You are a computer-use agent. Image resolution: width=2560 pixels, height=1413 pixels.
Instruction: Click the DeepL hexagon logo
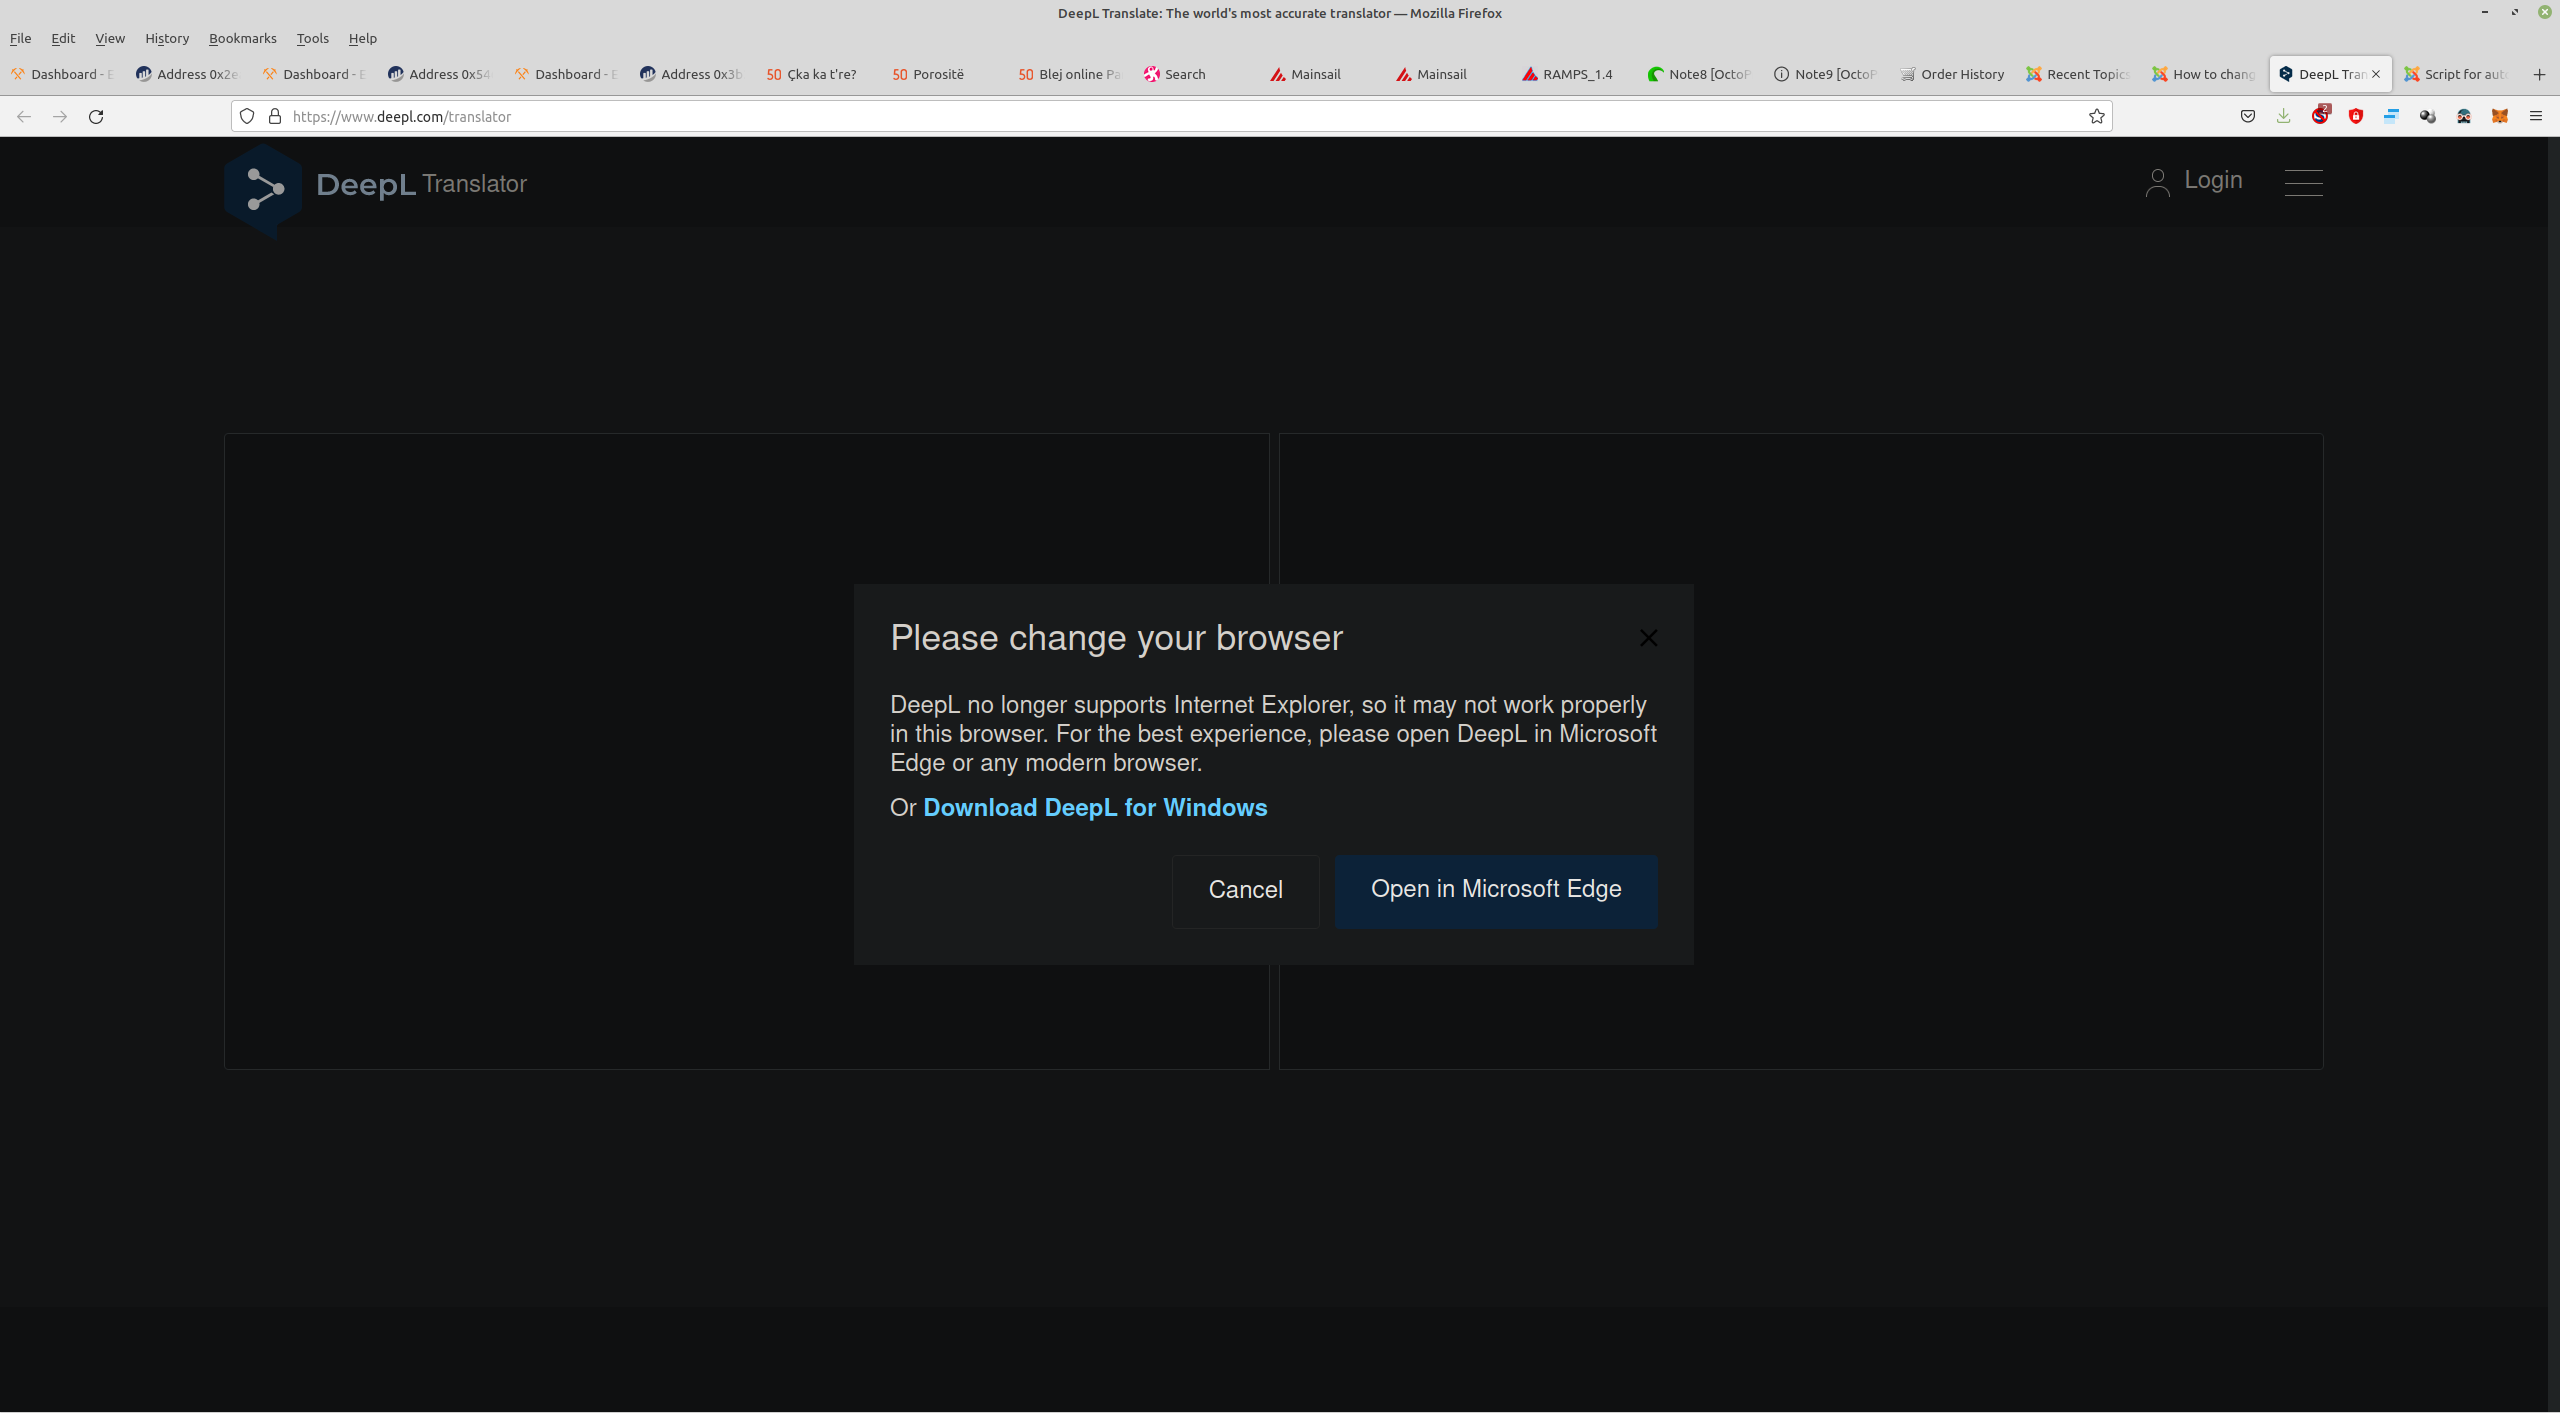pos(264,188)
